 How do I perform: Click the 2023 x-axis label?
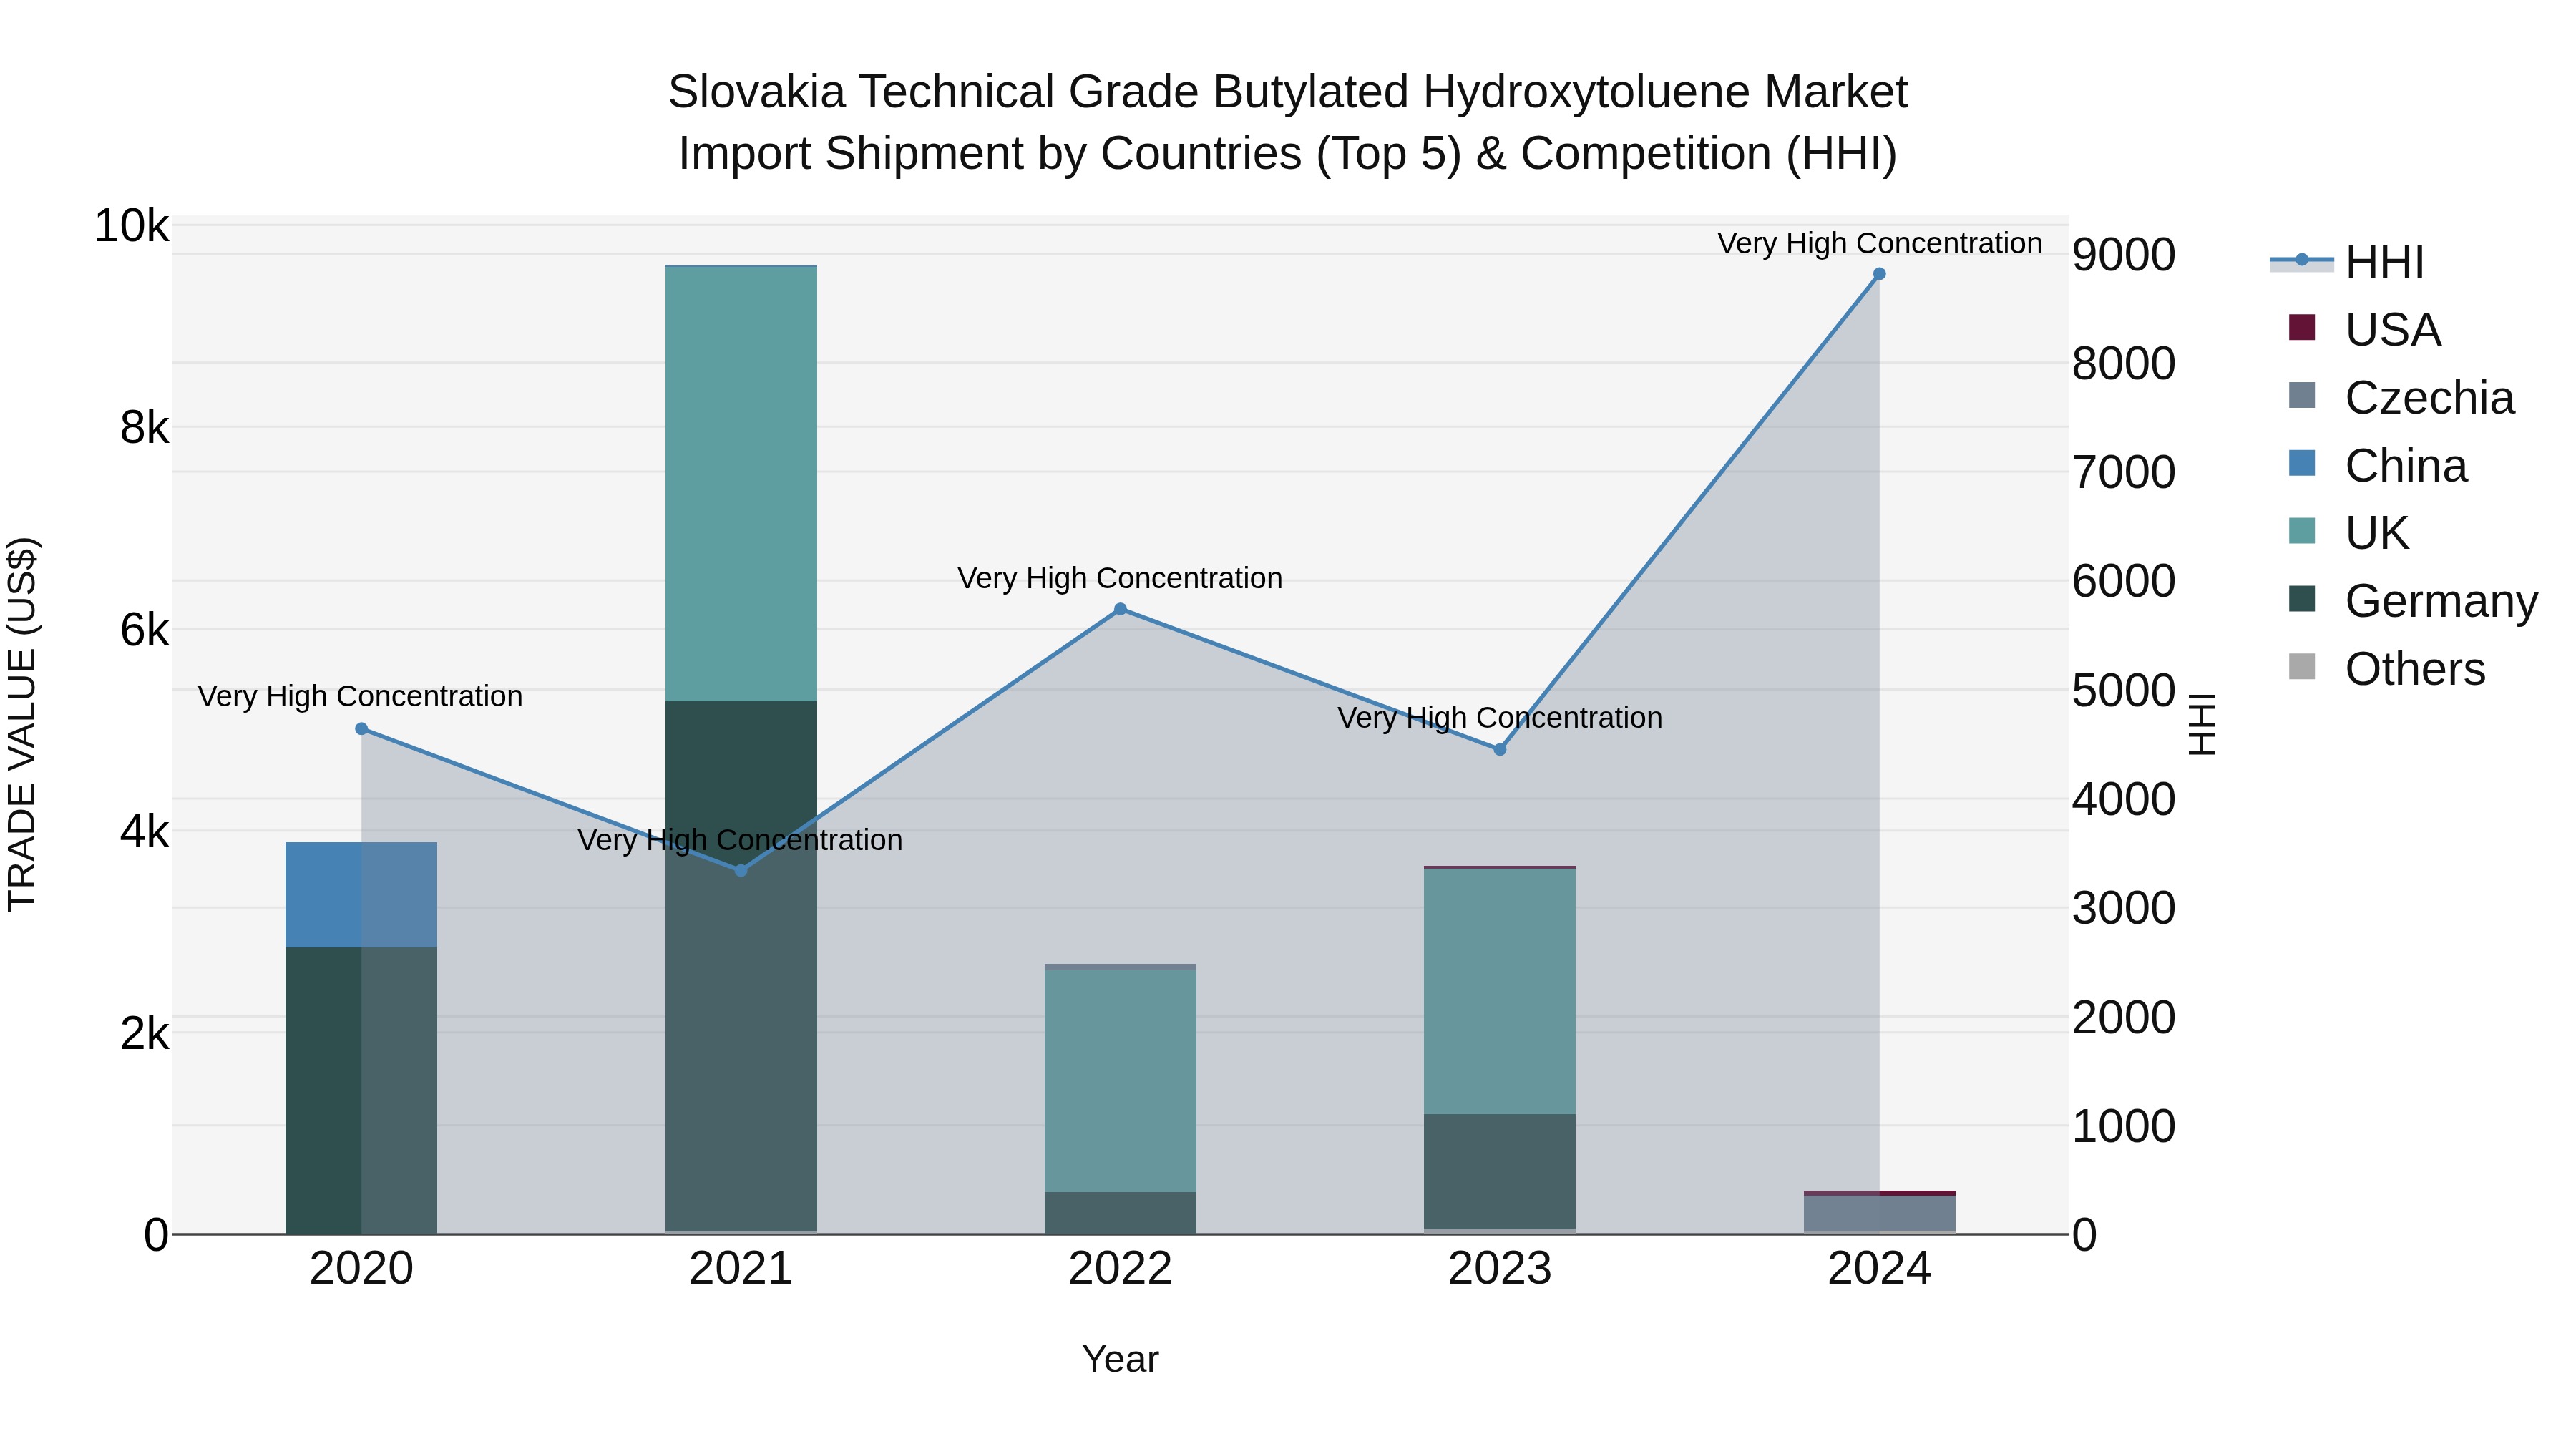click(1500, 1269)
